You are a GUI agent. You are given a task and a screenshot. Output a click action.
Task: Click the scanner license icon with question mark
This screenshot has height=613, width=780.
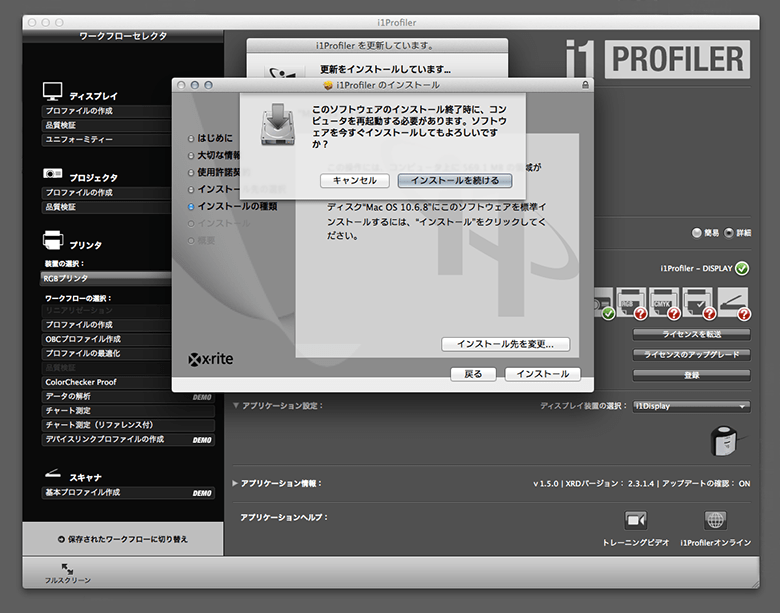pyautogui.click(x=734, y=303)
